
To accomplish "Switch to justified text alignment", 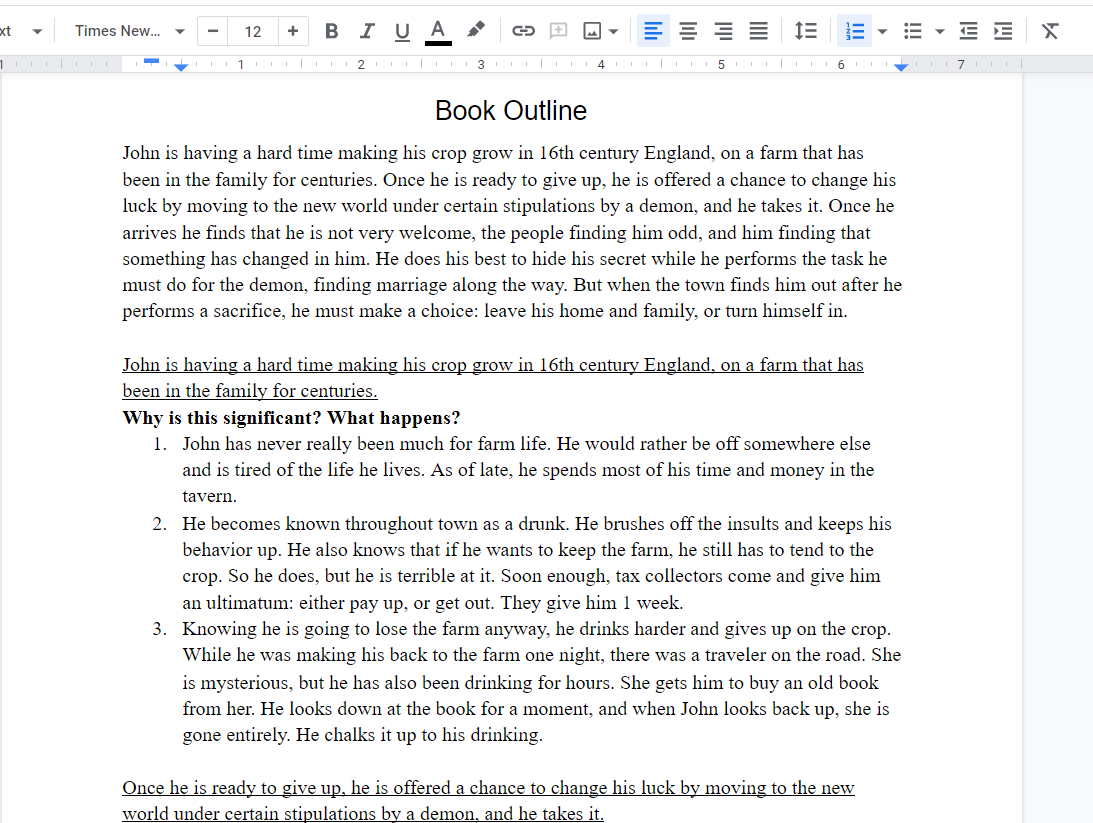I will (x=758, y=31).
